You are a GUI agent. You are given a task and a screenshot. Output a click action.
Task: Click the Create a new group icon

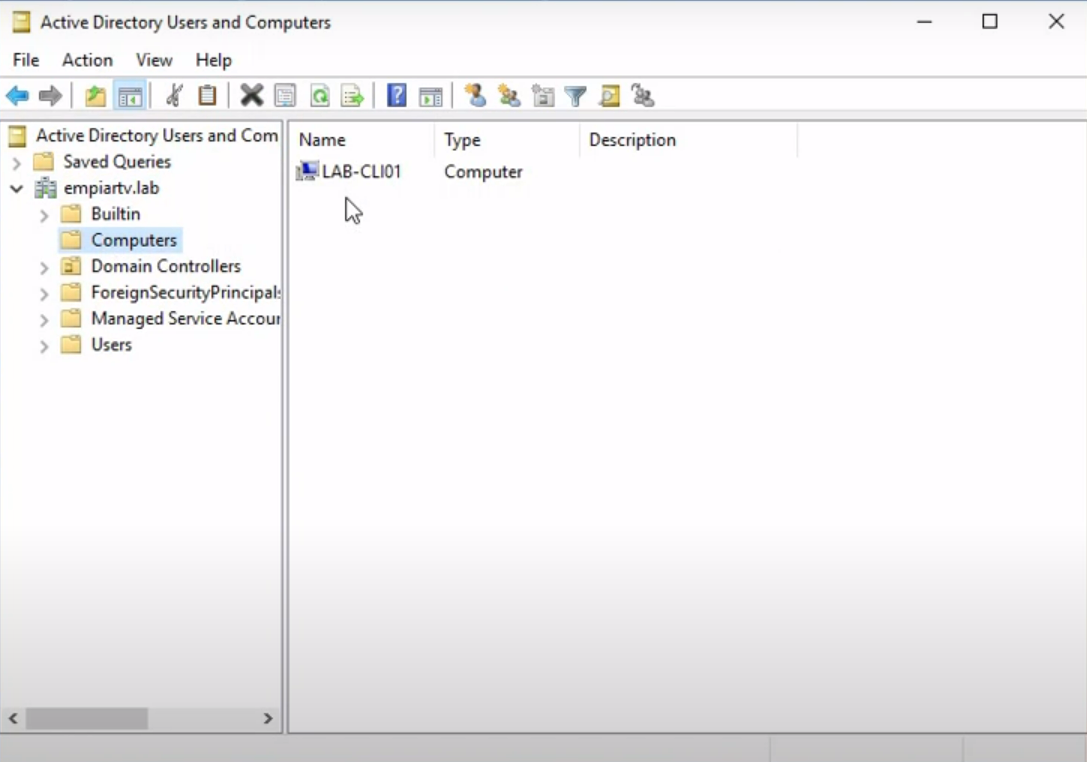[x=508, y=95]
